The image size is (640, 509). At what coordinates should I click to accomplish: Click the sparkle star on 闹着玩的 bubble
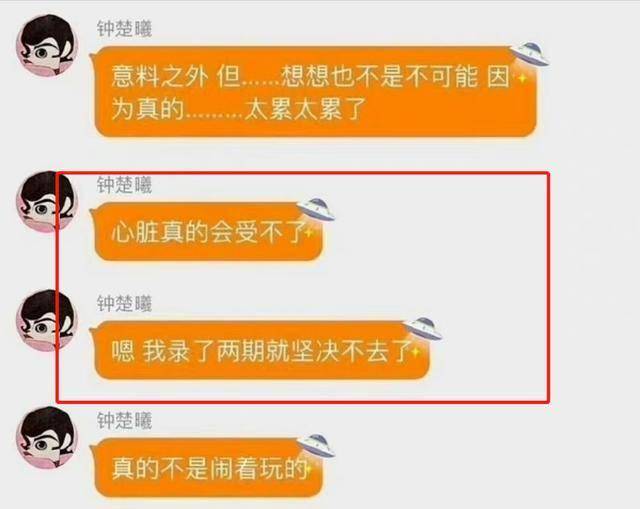(x=309, y=468)
